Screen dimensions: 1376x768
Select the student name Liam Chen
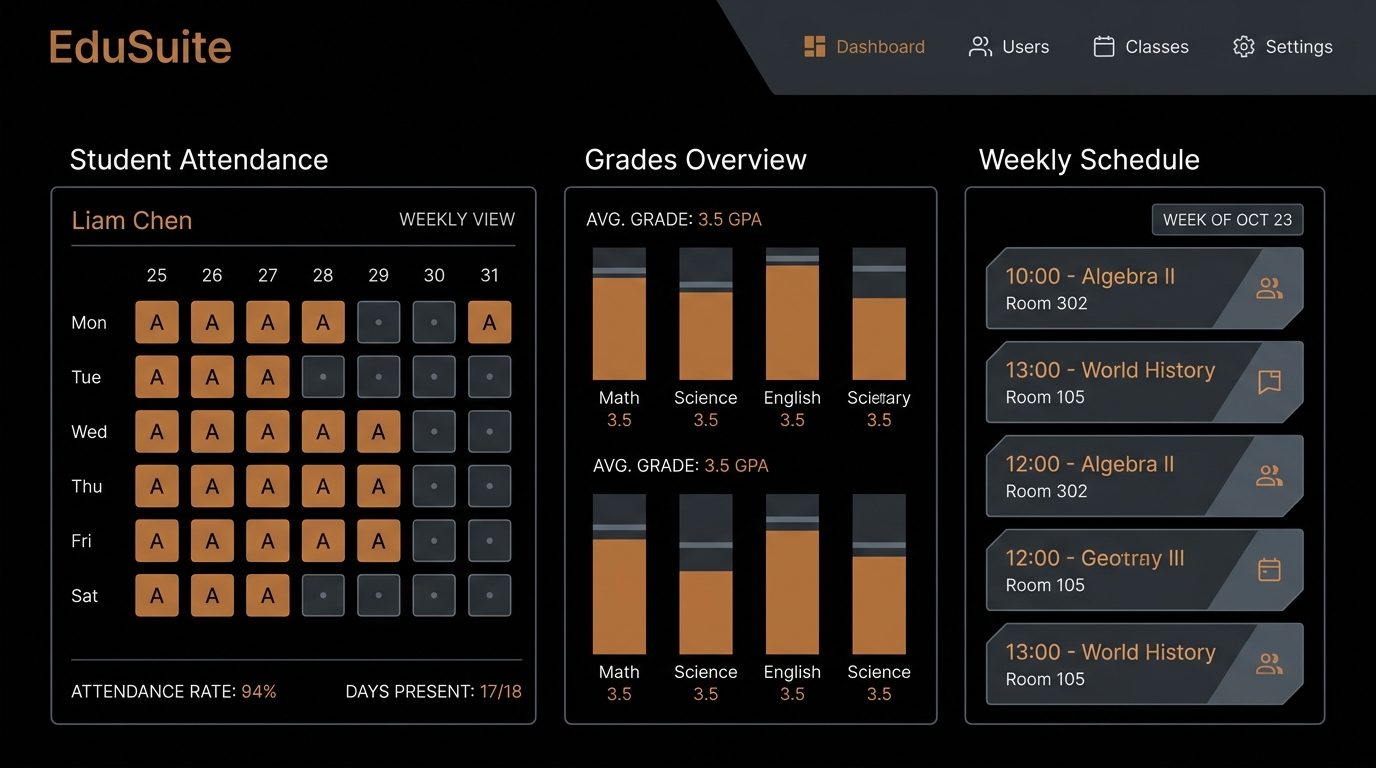tap(132, 220)
